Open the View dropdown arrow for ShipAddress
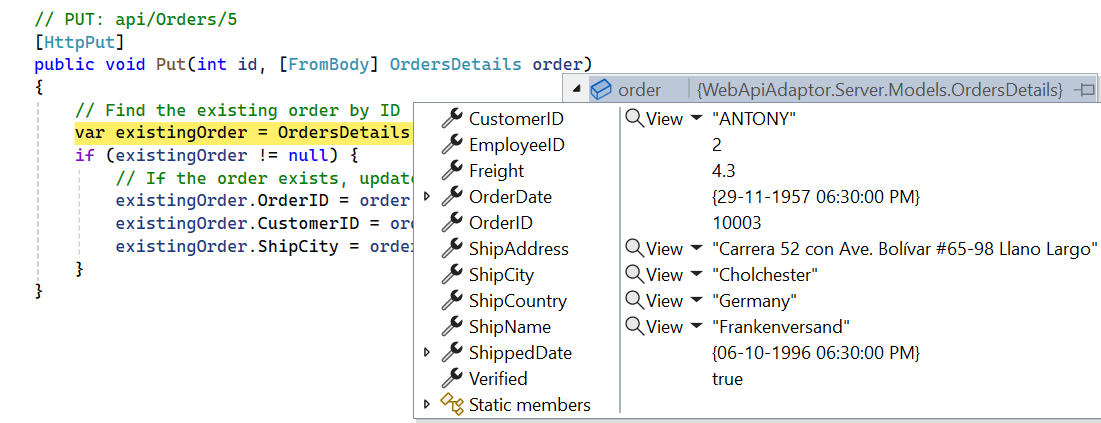 pyautogui.click(x=695, y=249)
